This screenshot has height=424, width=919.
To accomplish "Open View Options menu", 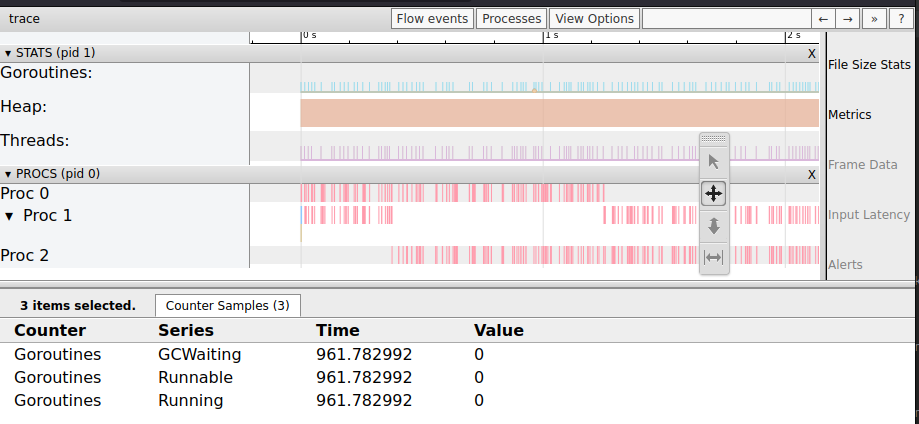I will 594,19.
